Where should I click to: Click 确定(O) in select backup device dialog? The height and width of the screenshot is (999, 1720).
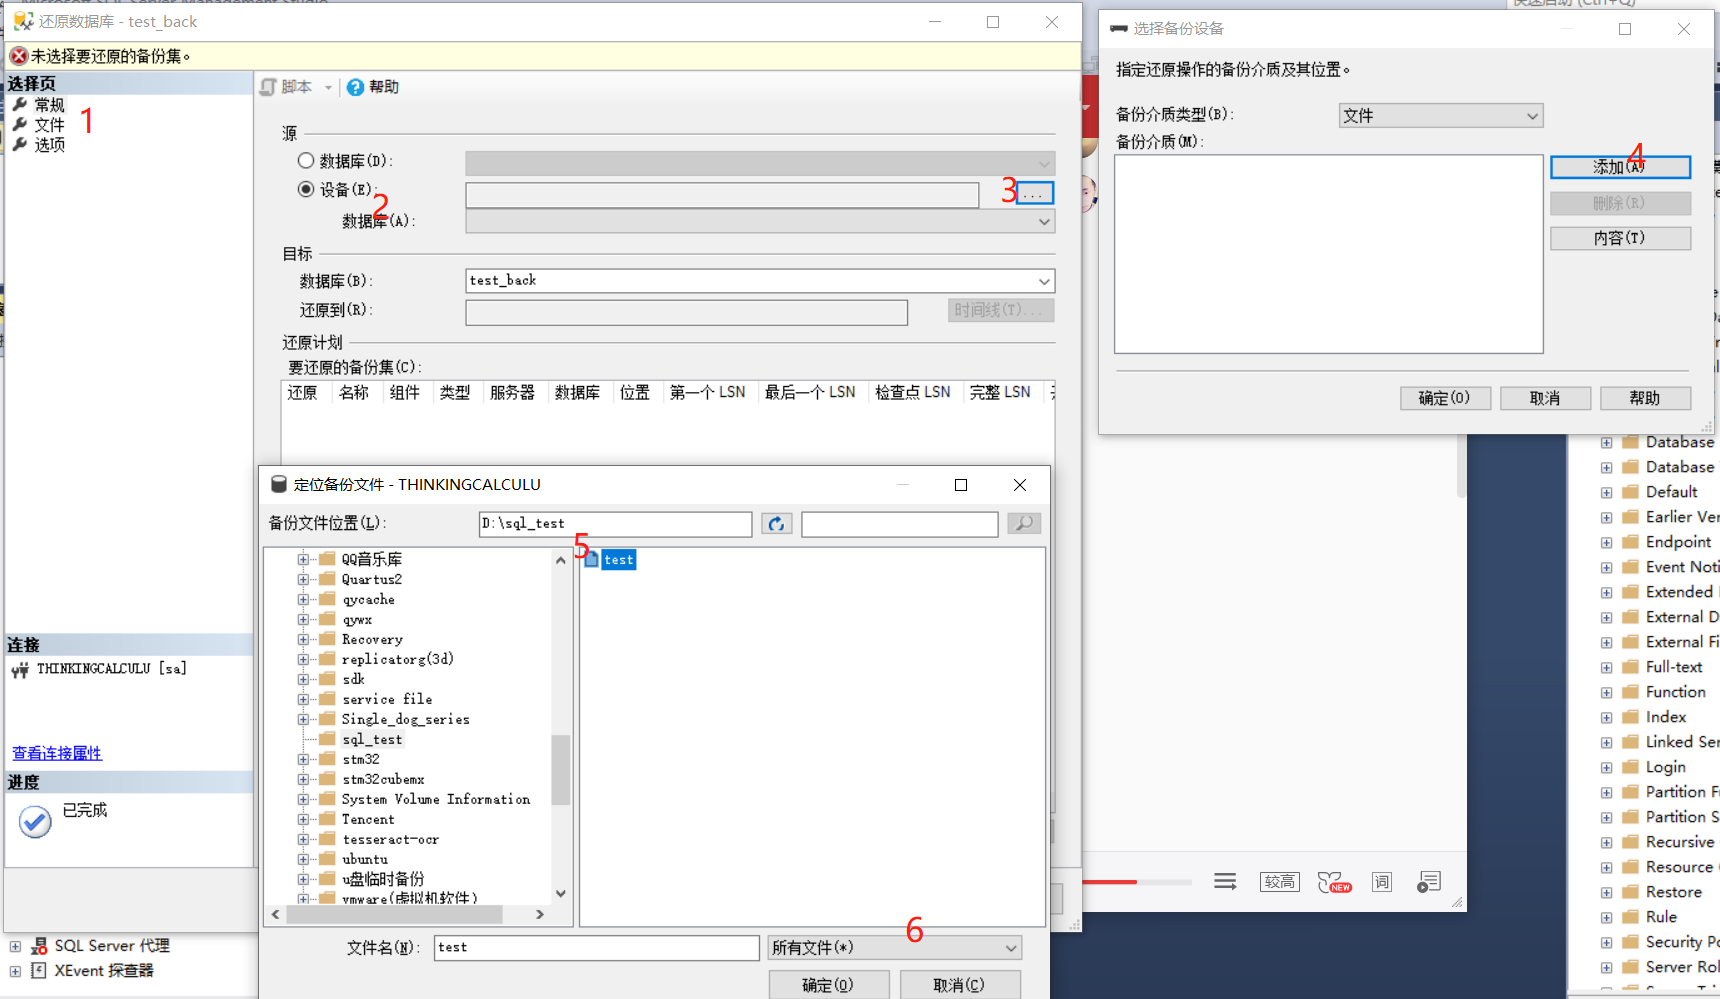click(x=1445, y=398)
